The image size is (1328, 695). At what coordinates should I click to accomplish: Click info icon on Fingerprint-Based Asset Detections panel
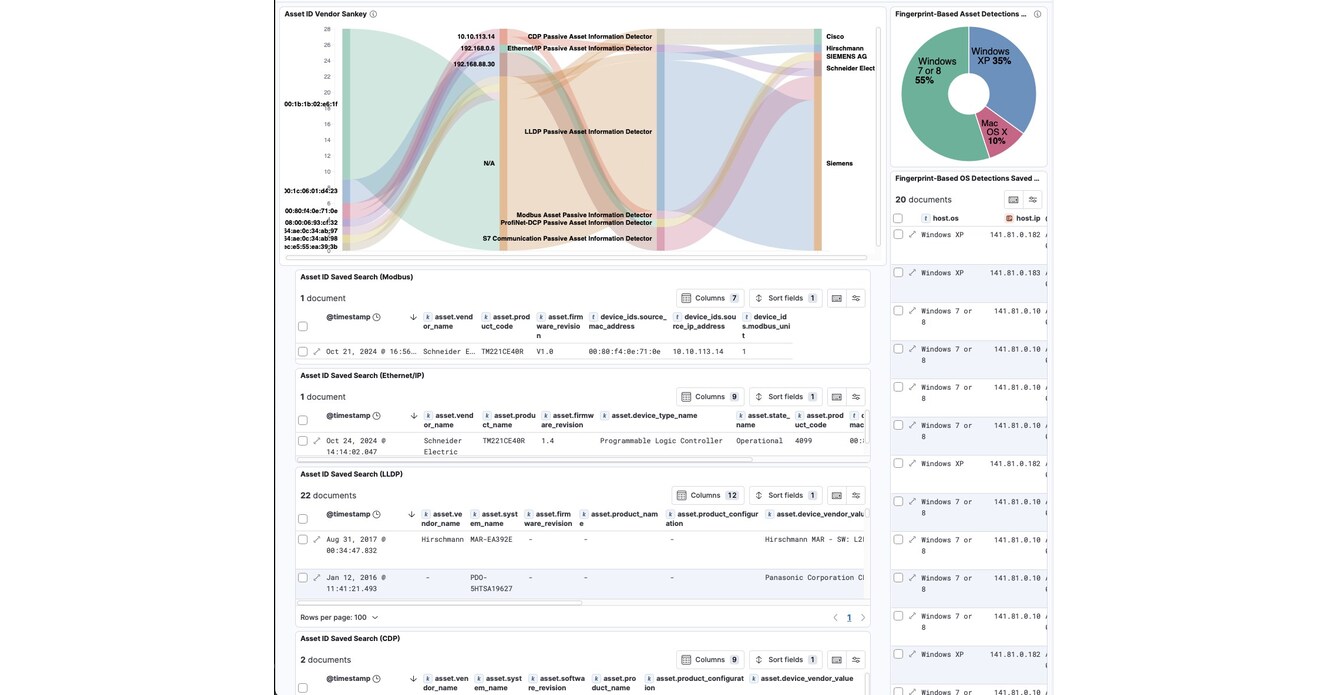(x=1037, y=14)
